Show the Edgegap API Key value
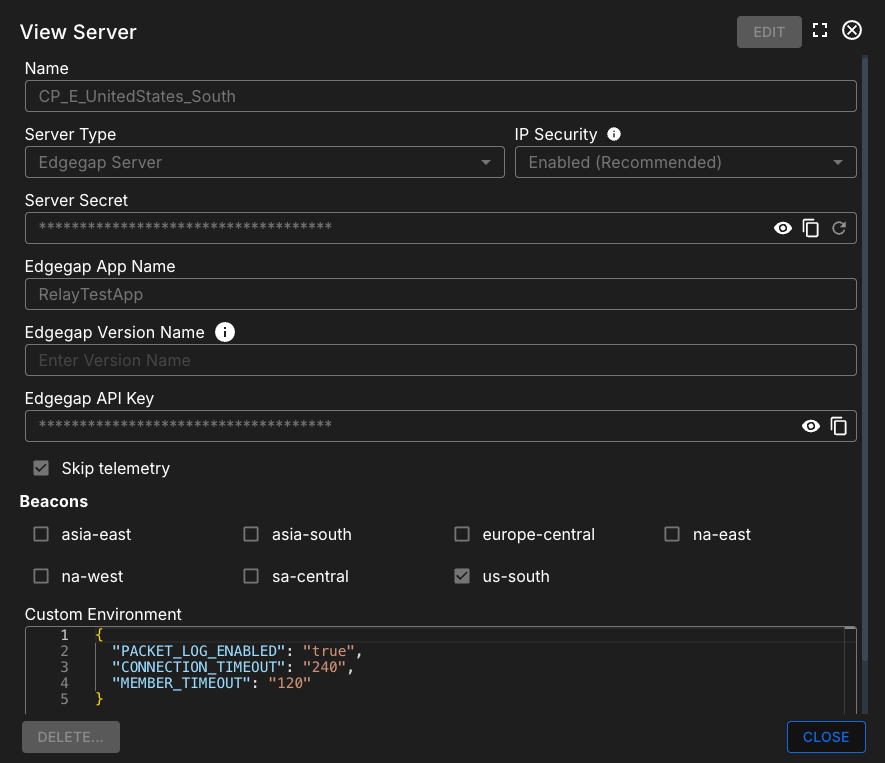 coord(810,426)
